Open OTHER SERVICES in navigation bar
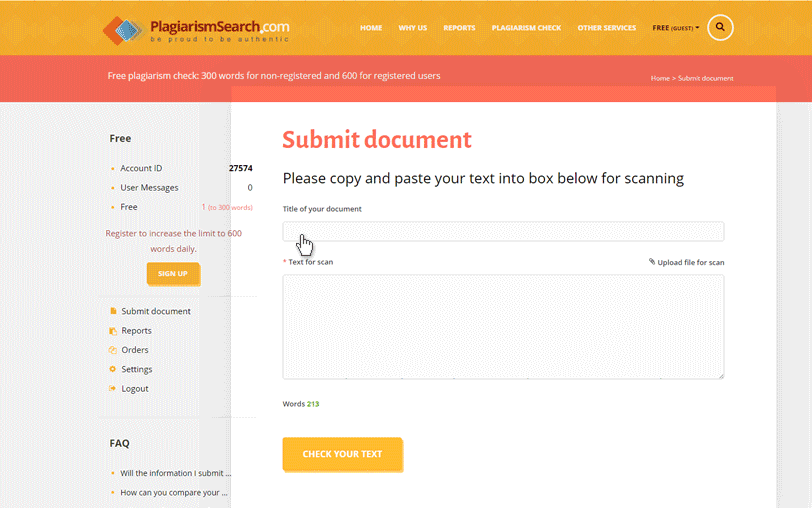Screen dimensions: 812x508 coord(606,28)
